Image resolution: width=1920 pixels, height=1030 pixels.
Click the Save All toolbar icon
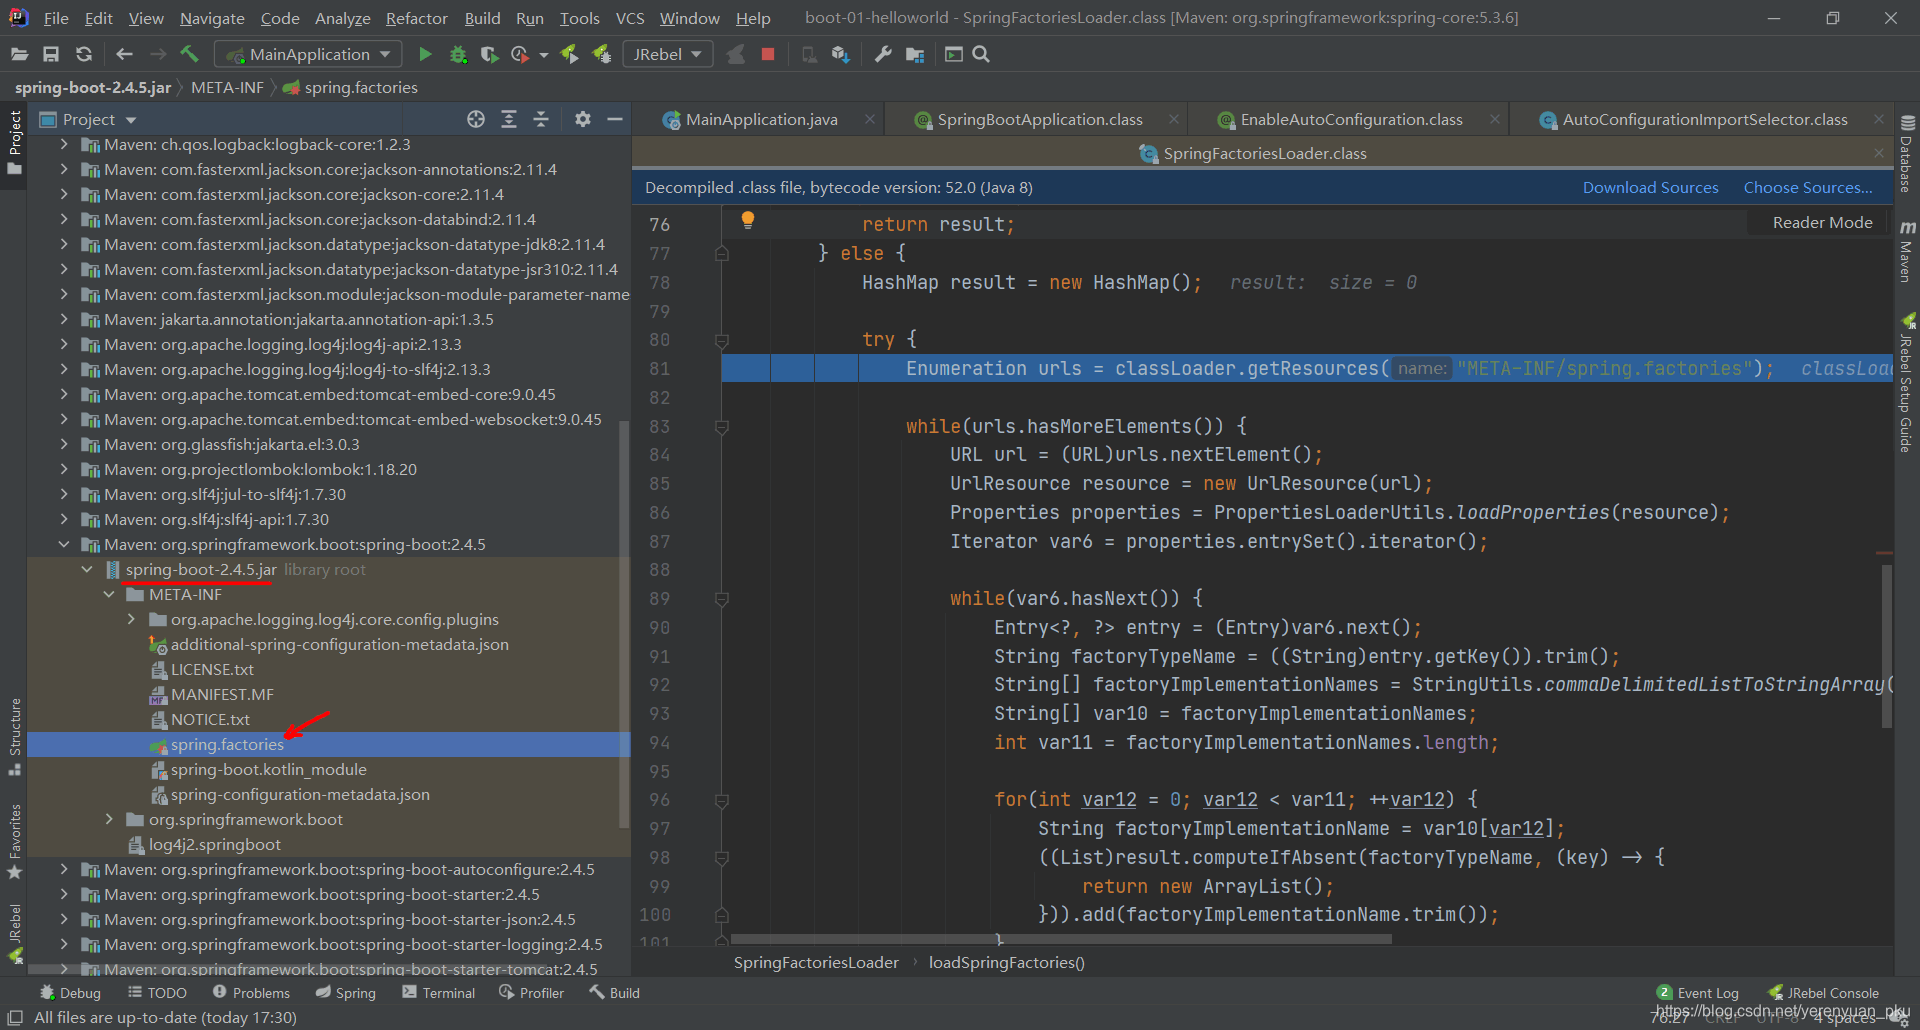pos(51,54)
